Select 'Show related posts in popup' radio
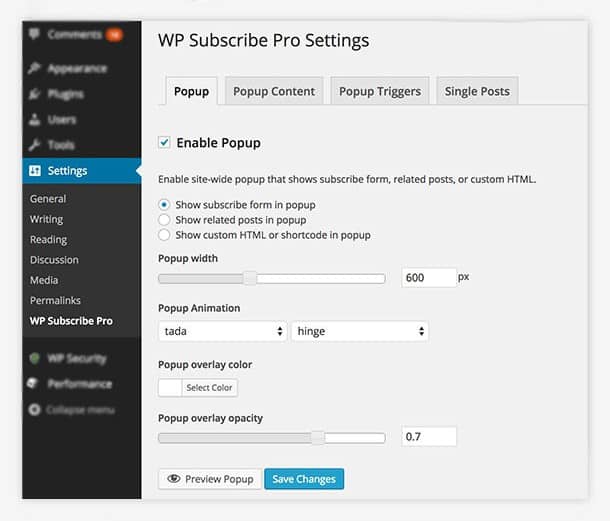The image size is (610, 521). [x=165, y=220]
